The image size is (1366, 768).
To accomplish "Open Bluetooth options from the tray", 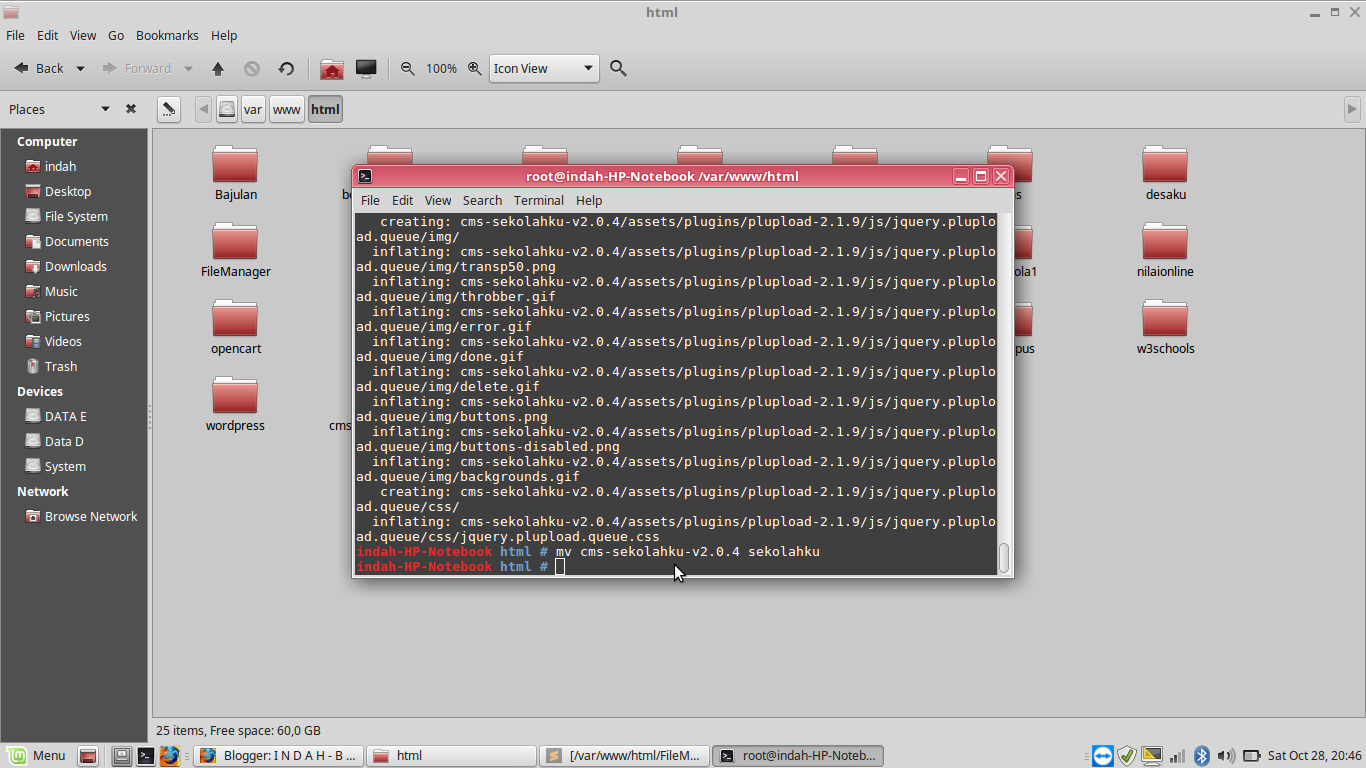I will 1203,756.
